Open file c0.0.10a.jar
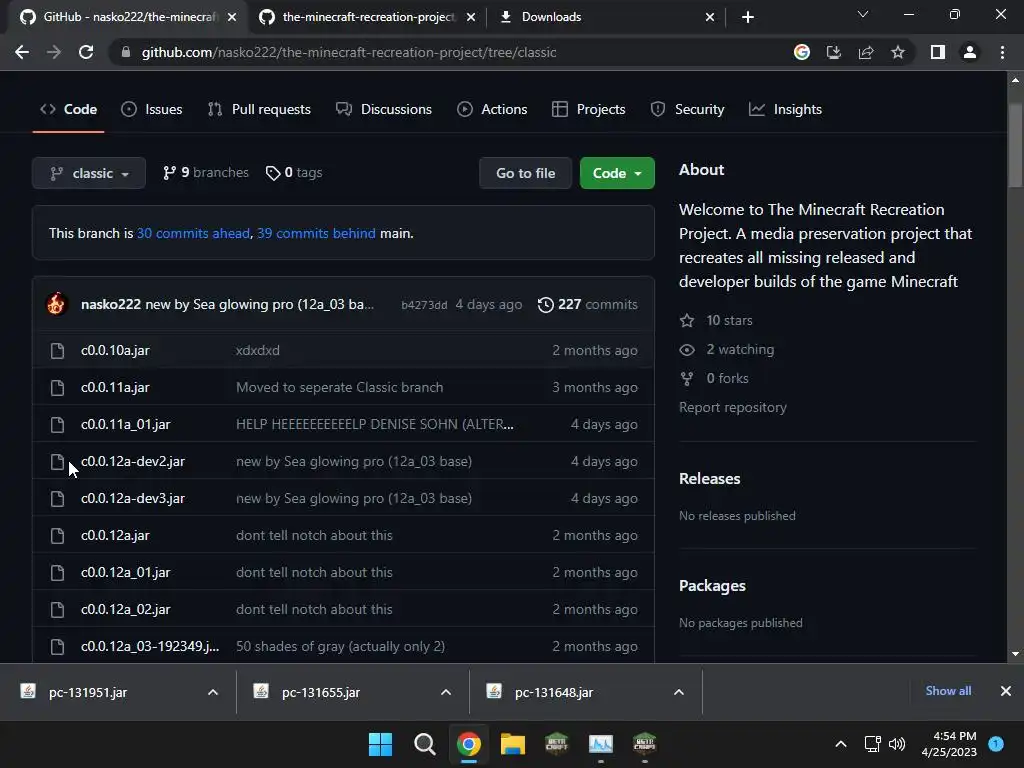Viewport: 1024px width, 768px height. (115, 350)
